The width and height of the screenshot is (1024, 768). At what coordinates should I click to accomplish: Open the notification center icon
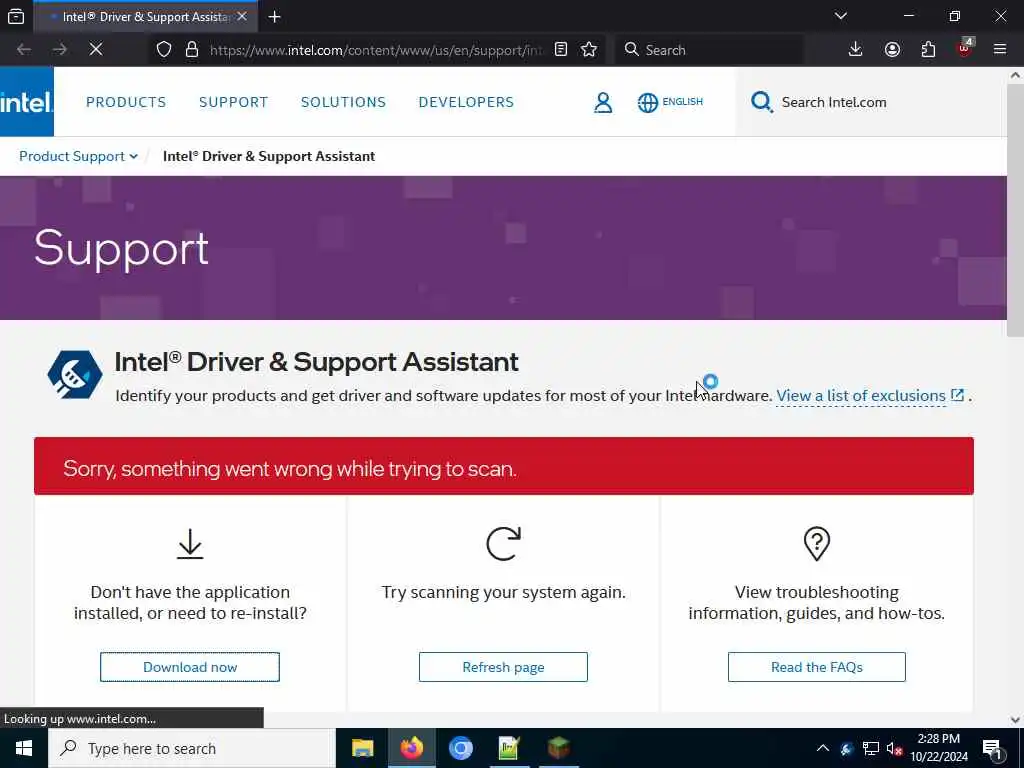[993, 750]
